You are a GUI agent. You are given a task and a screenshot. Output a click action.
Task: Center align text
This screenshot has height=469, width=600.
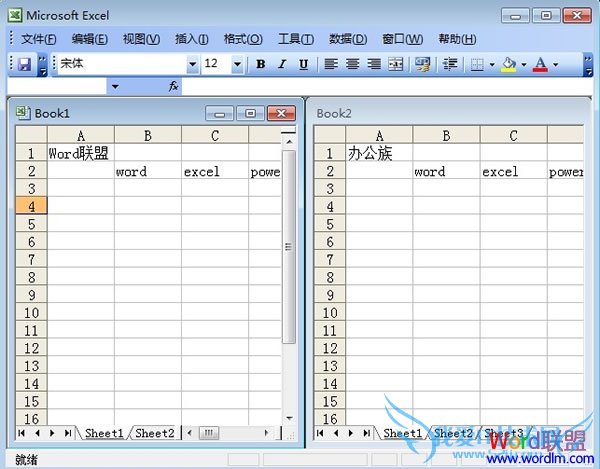point(352,64)
